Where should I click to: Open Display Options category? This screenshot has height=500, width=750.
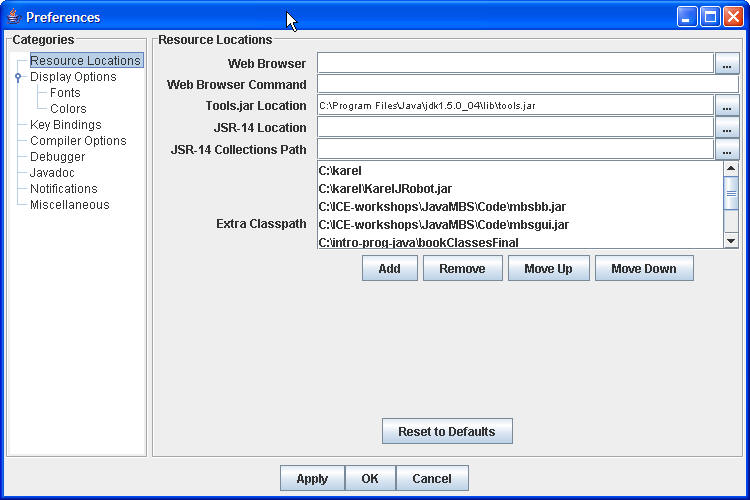[x=73, y=77]
